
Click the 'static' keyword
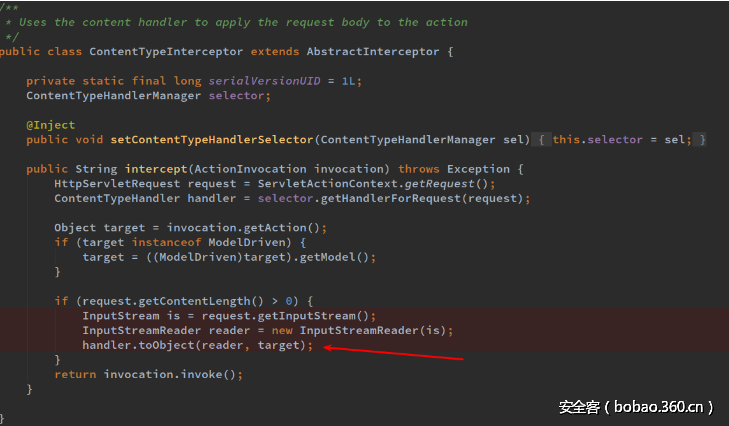coord(103,81)
